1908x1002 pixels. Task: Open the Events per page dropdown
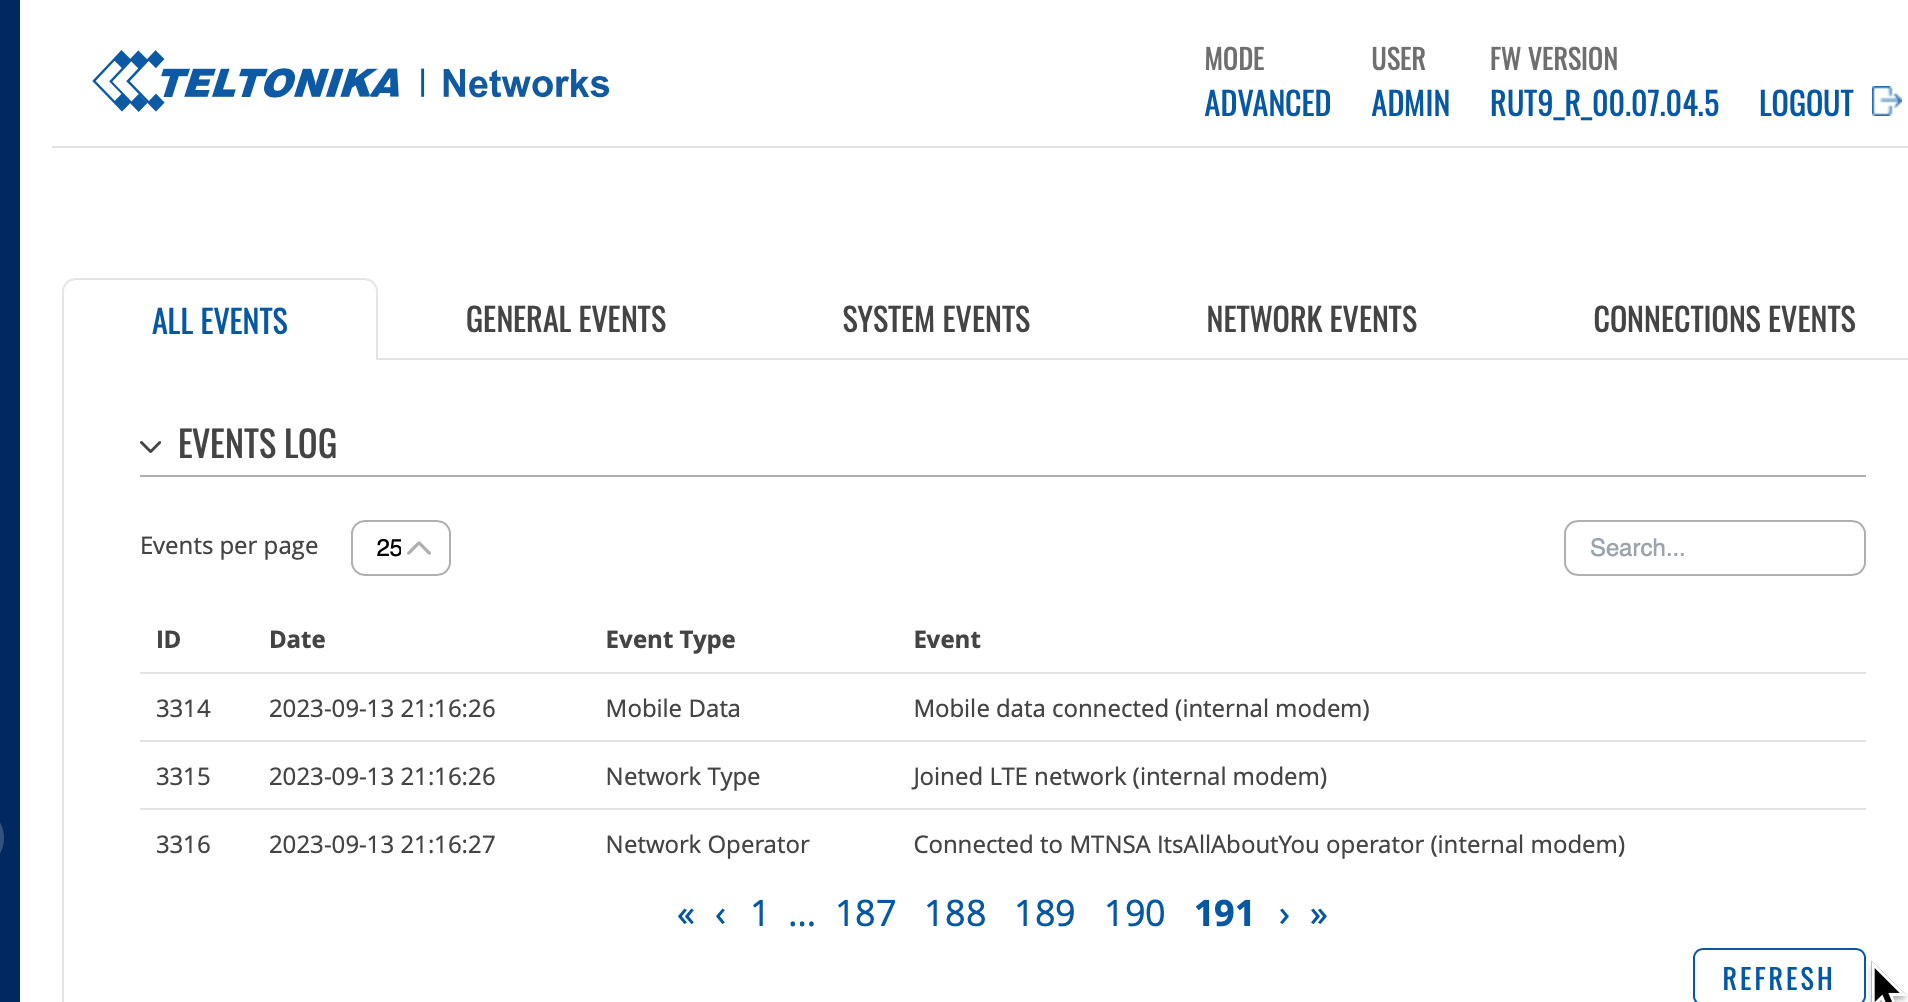pyautogui.click(x=401, y=548)
